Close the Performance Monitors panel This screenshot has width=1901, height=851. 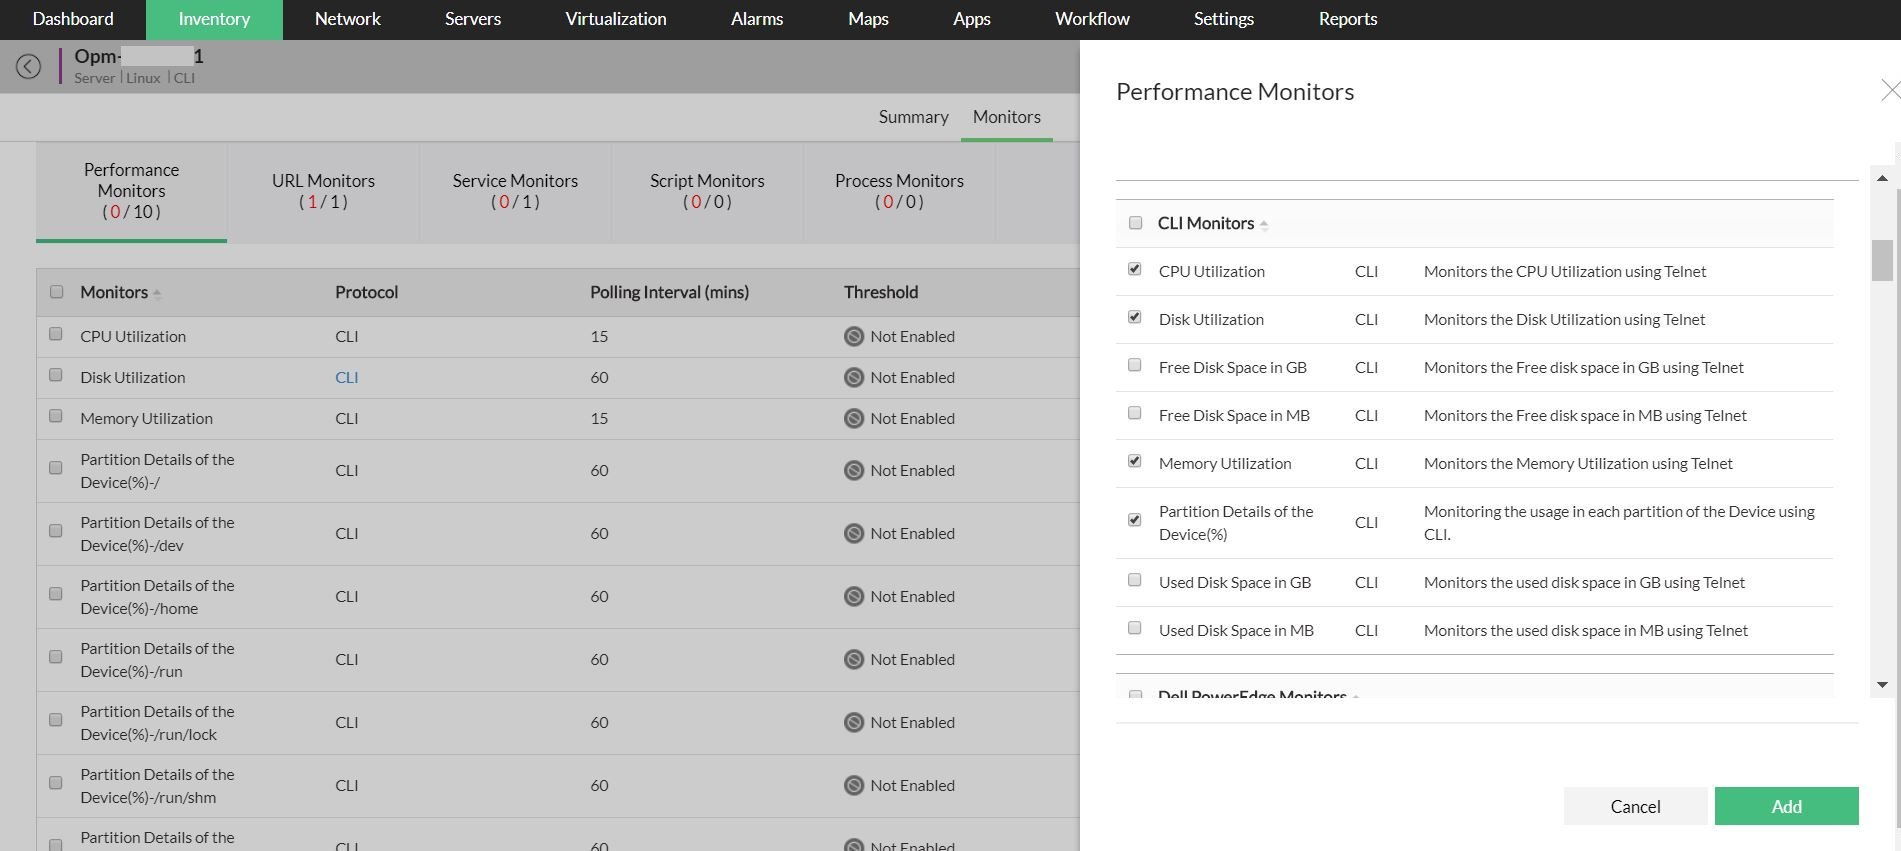point(1889,91)
